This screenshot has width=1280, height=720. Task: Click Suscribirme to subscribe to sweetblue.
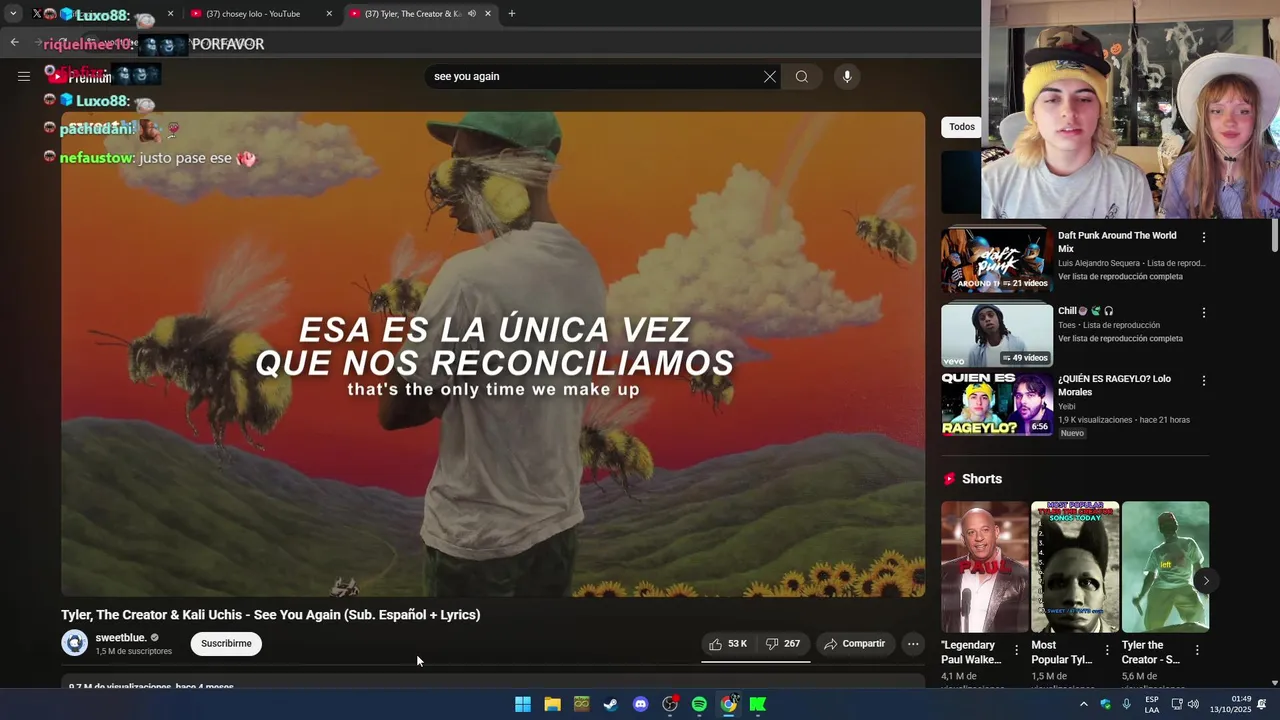pyautogui.click(x=226, y=644)
